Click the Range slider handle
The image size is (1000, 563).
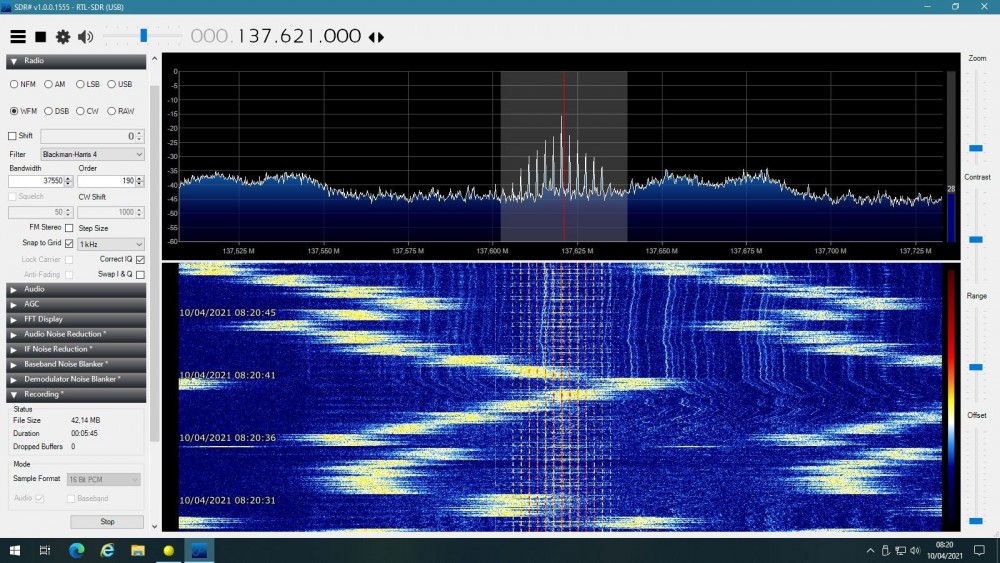[976, 367]
